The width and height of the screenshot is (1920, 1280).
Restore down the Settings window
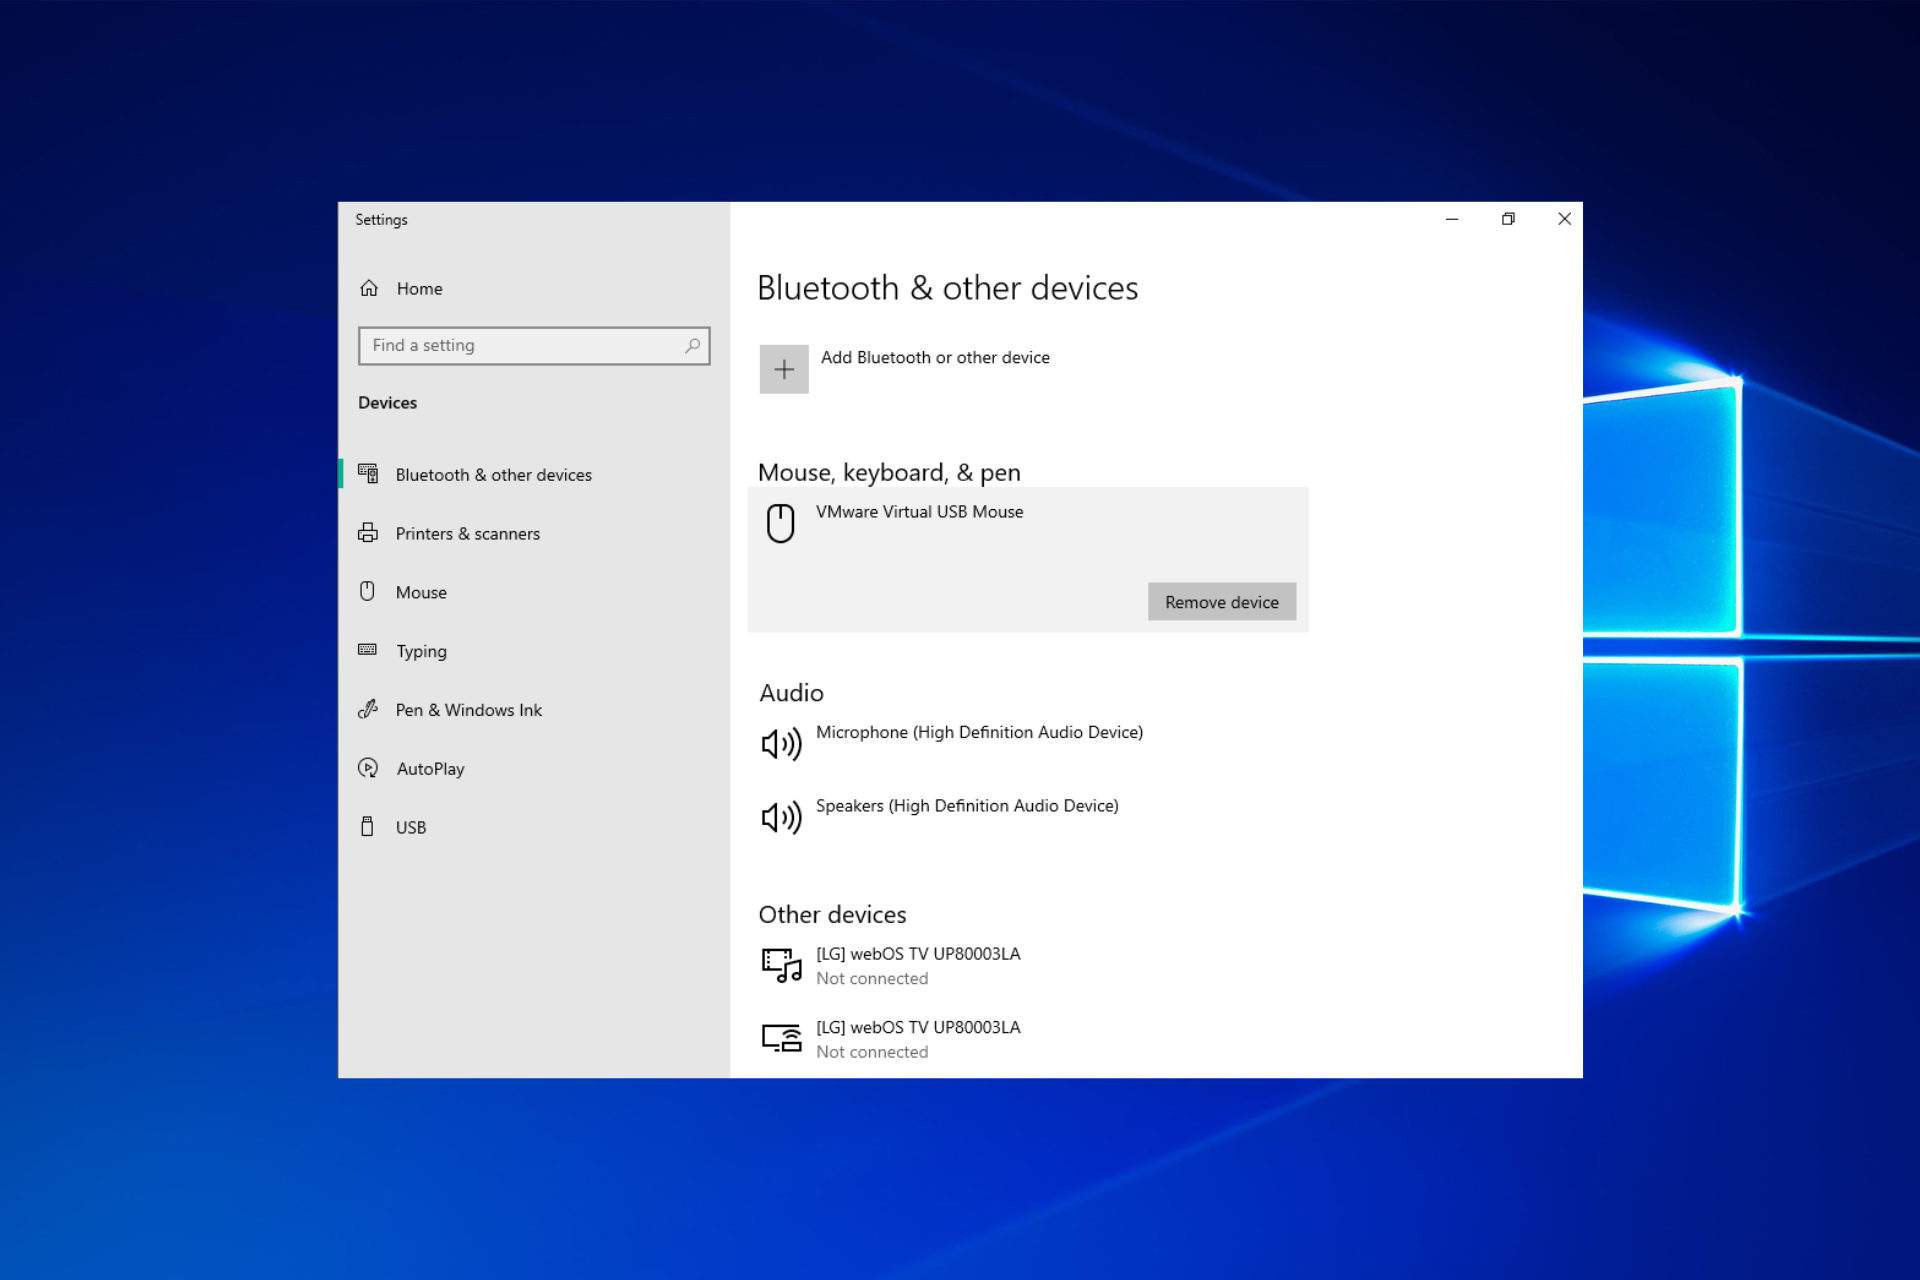tap(1508, 219)
